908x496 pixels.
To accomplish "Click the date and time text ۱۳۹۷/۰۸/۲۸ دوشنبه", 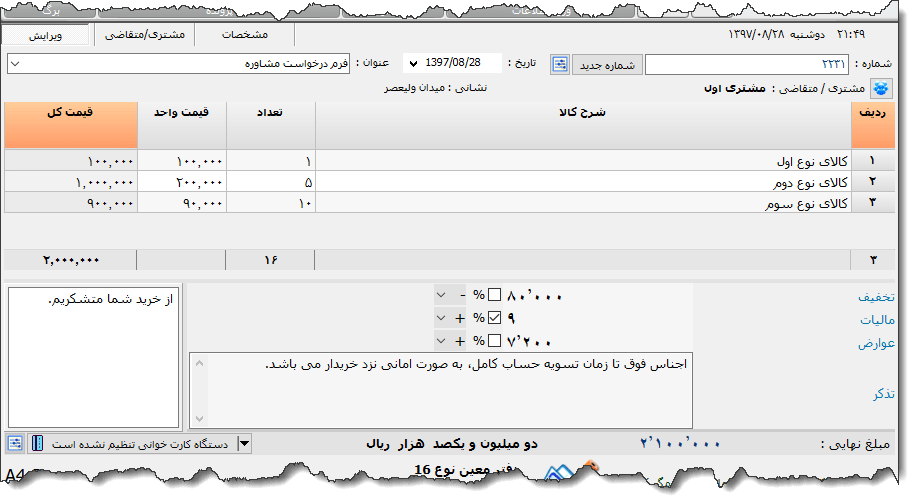I will (777, 34).
